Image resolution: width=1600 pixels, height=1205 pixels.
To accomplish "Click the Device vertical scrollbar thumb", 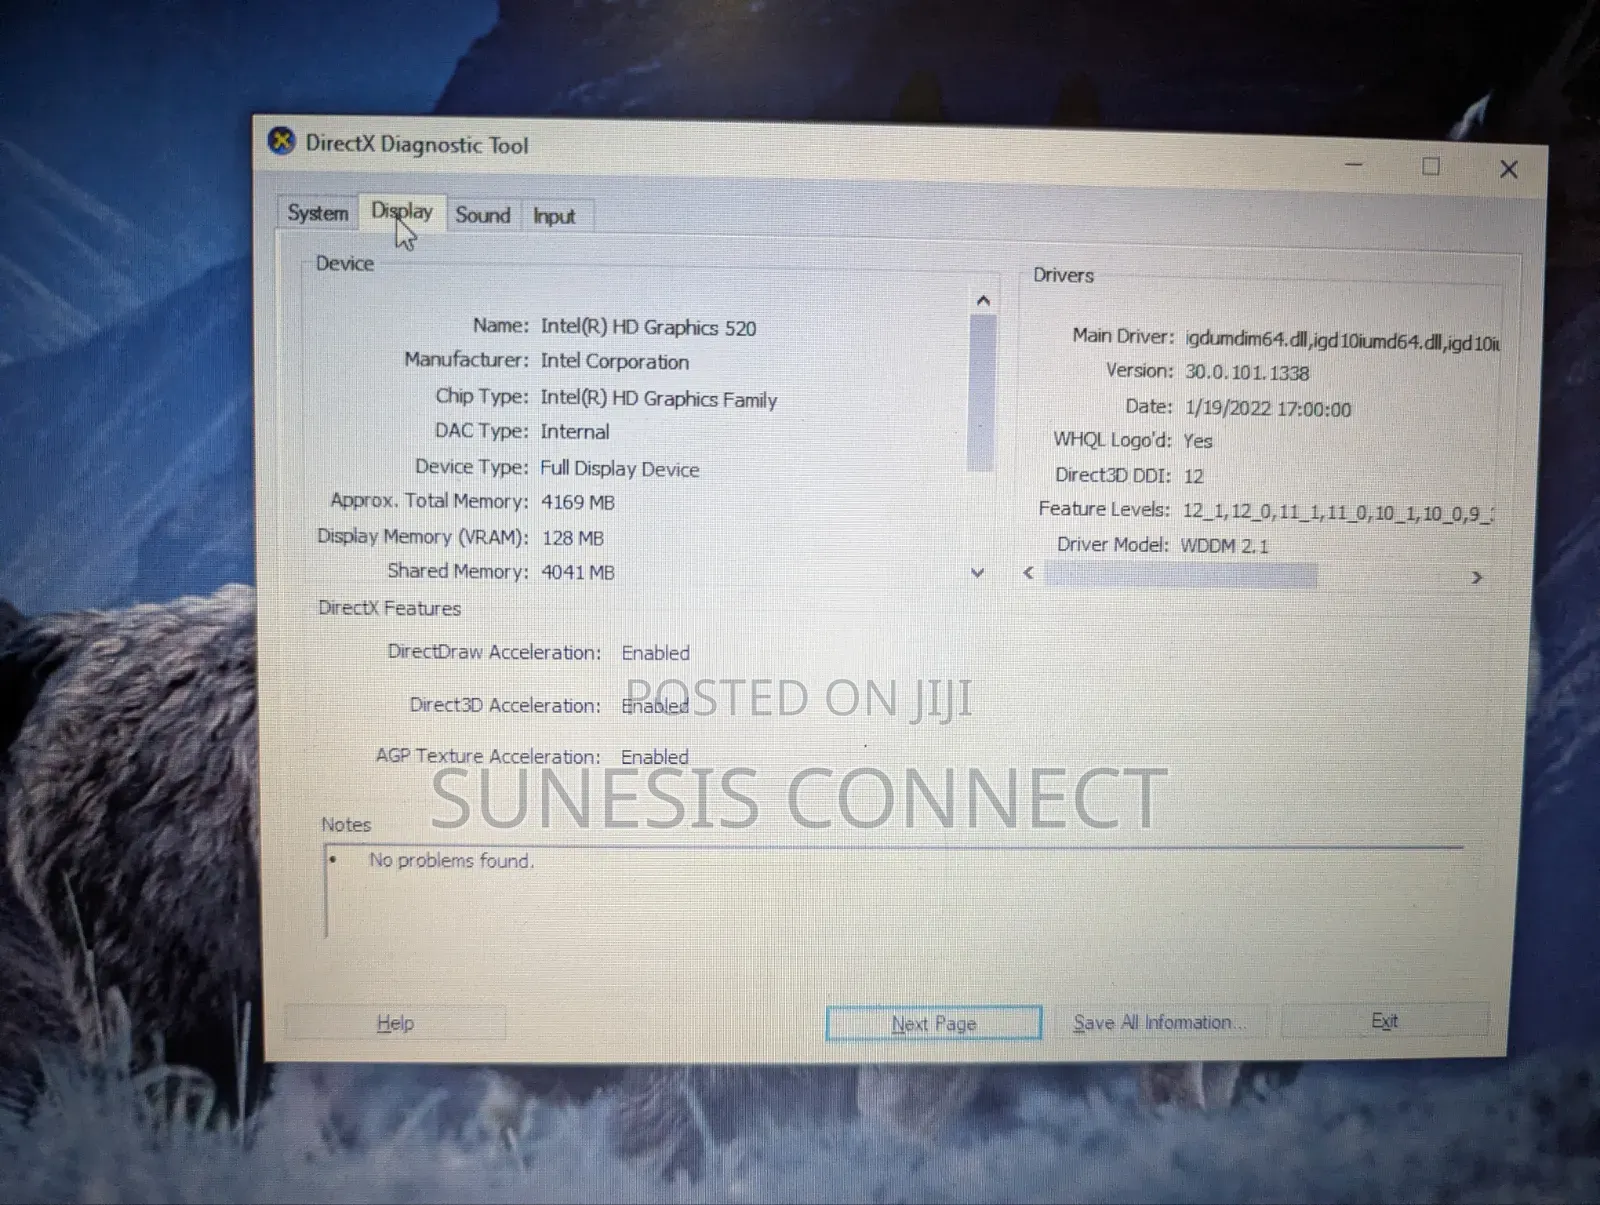I will [x=982, y=393].
